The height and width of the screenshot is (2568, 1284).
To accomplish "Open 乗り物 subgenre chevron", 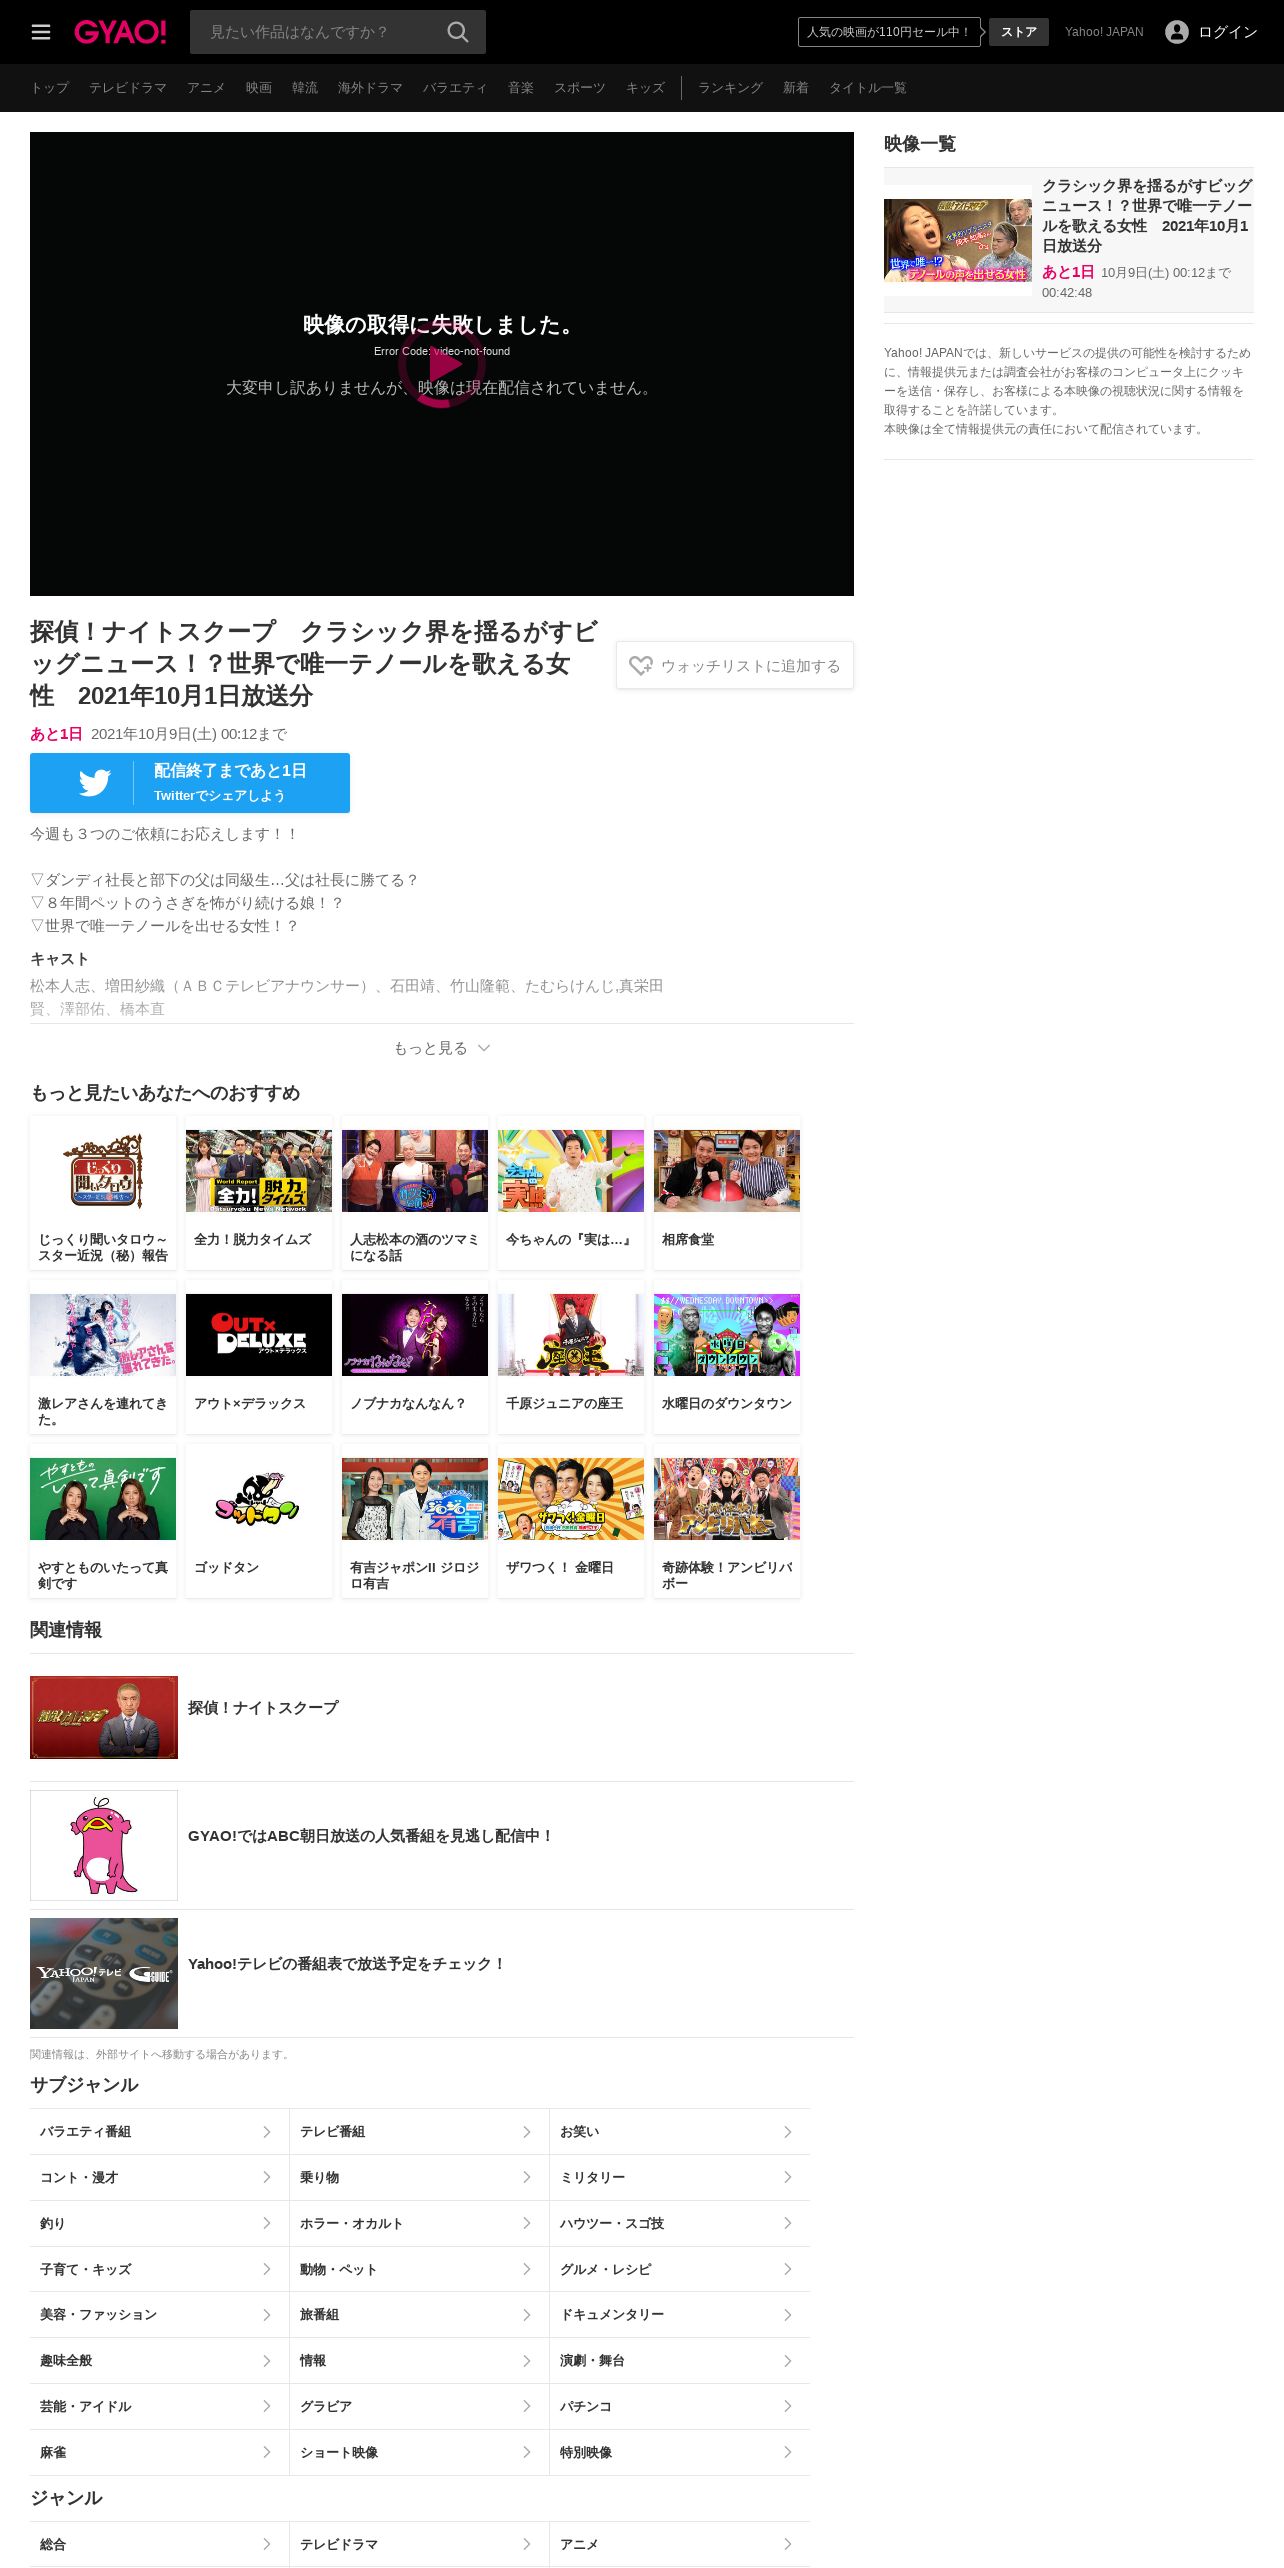I will tap(527, 2178).
